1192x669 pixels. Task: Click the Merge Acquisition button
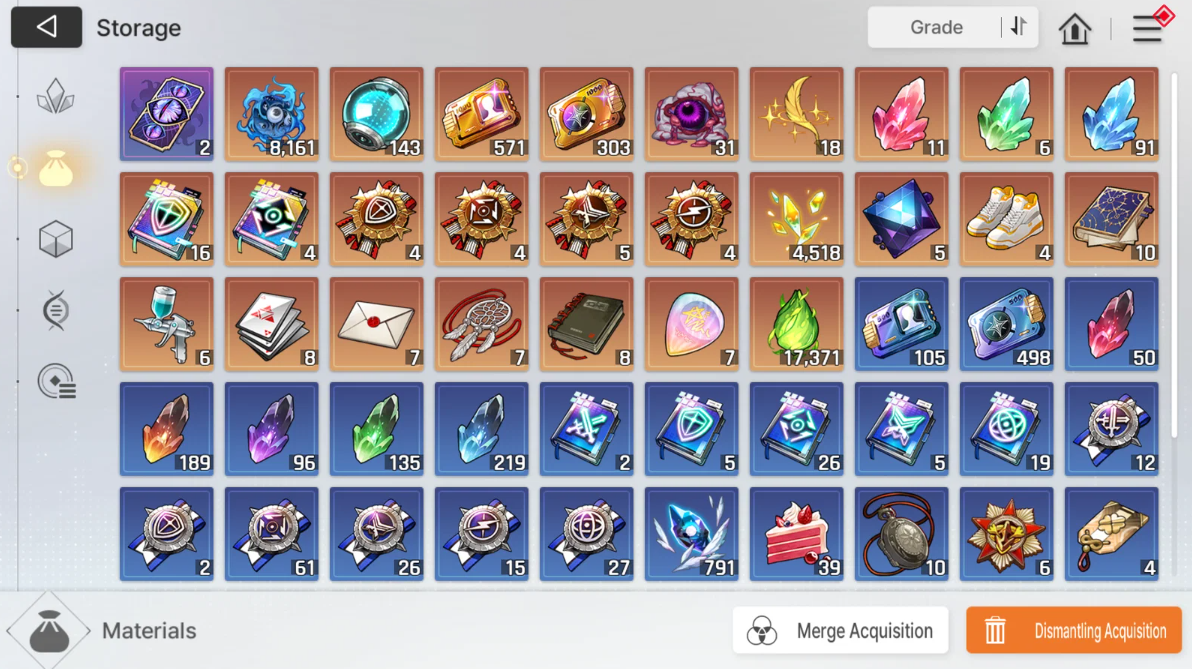click(x=841, y=630)
